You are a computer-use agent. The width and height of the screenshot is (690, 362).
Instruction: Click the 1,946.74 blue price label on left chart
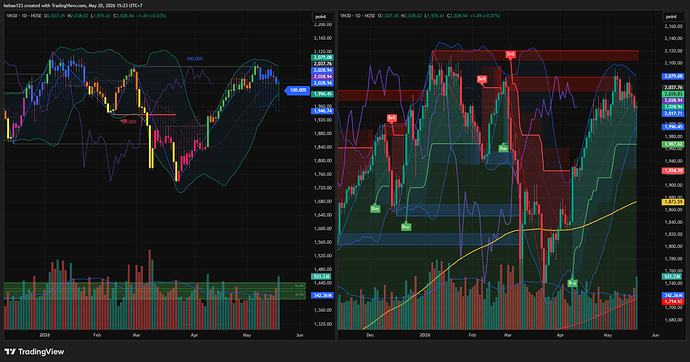(323, 111)
